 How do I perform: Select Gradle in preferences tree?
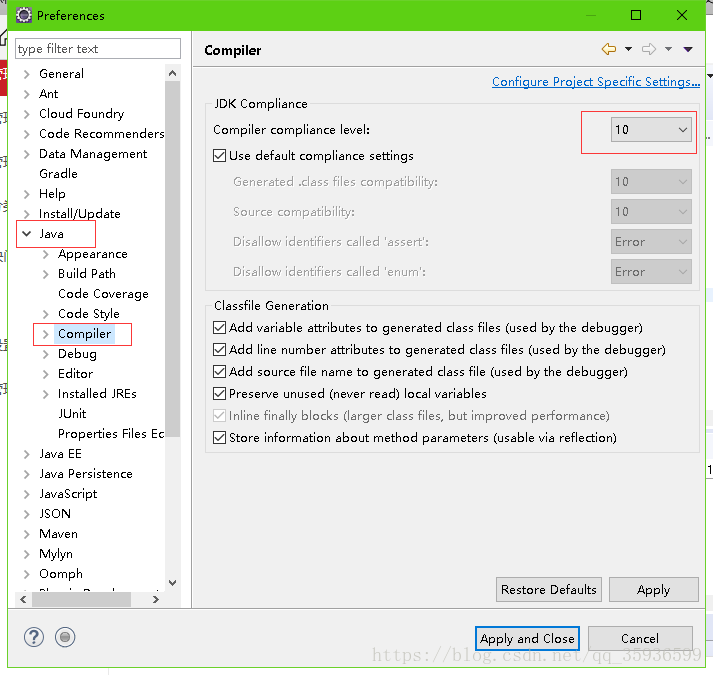coord(58,174)
